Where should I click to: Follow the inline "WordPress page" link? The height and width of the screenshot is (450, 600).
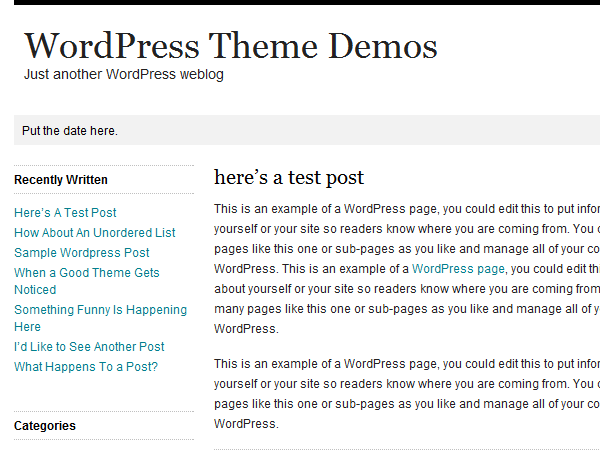(458, 269)
